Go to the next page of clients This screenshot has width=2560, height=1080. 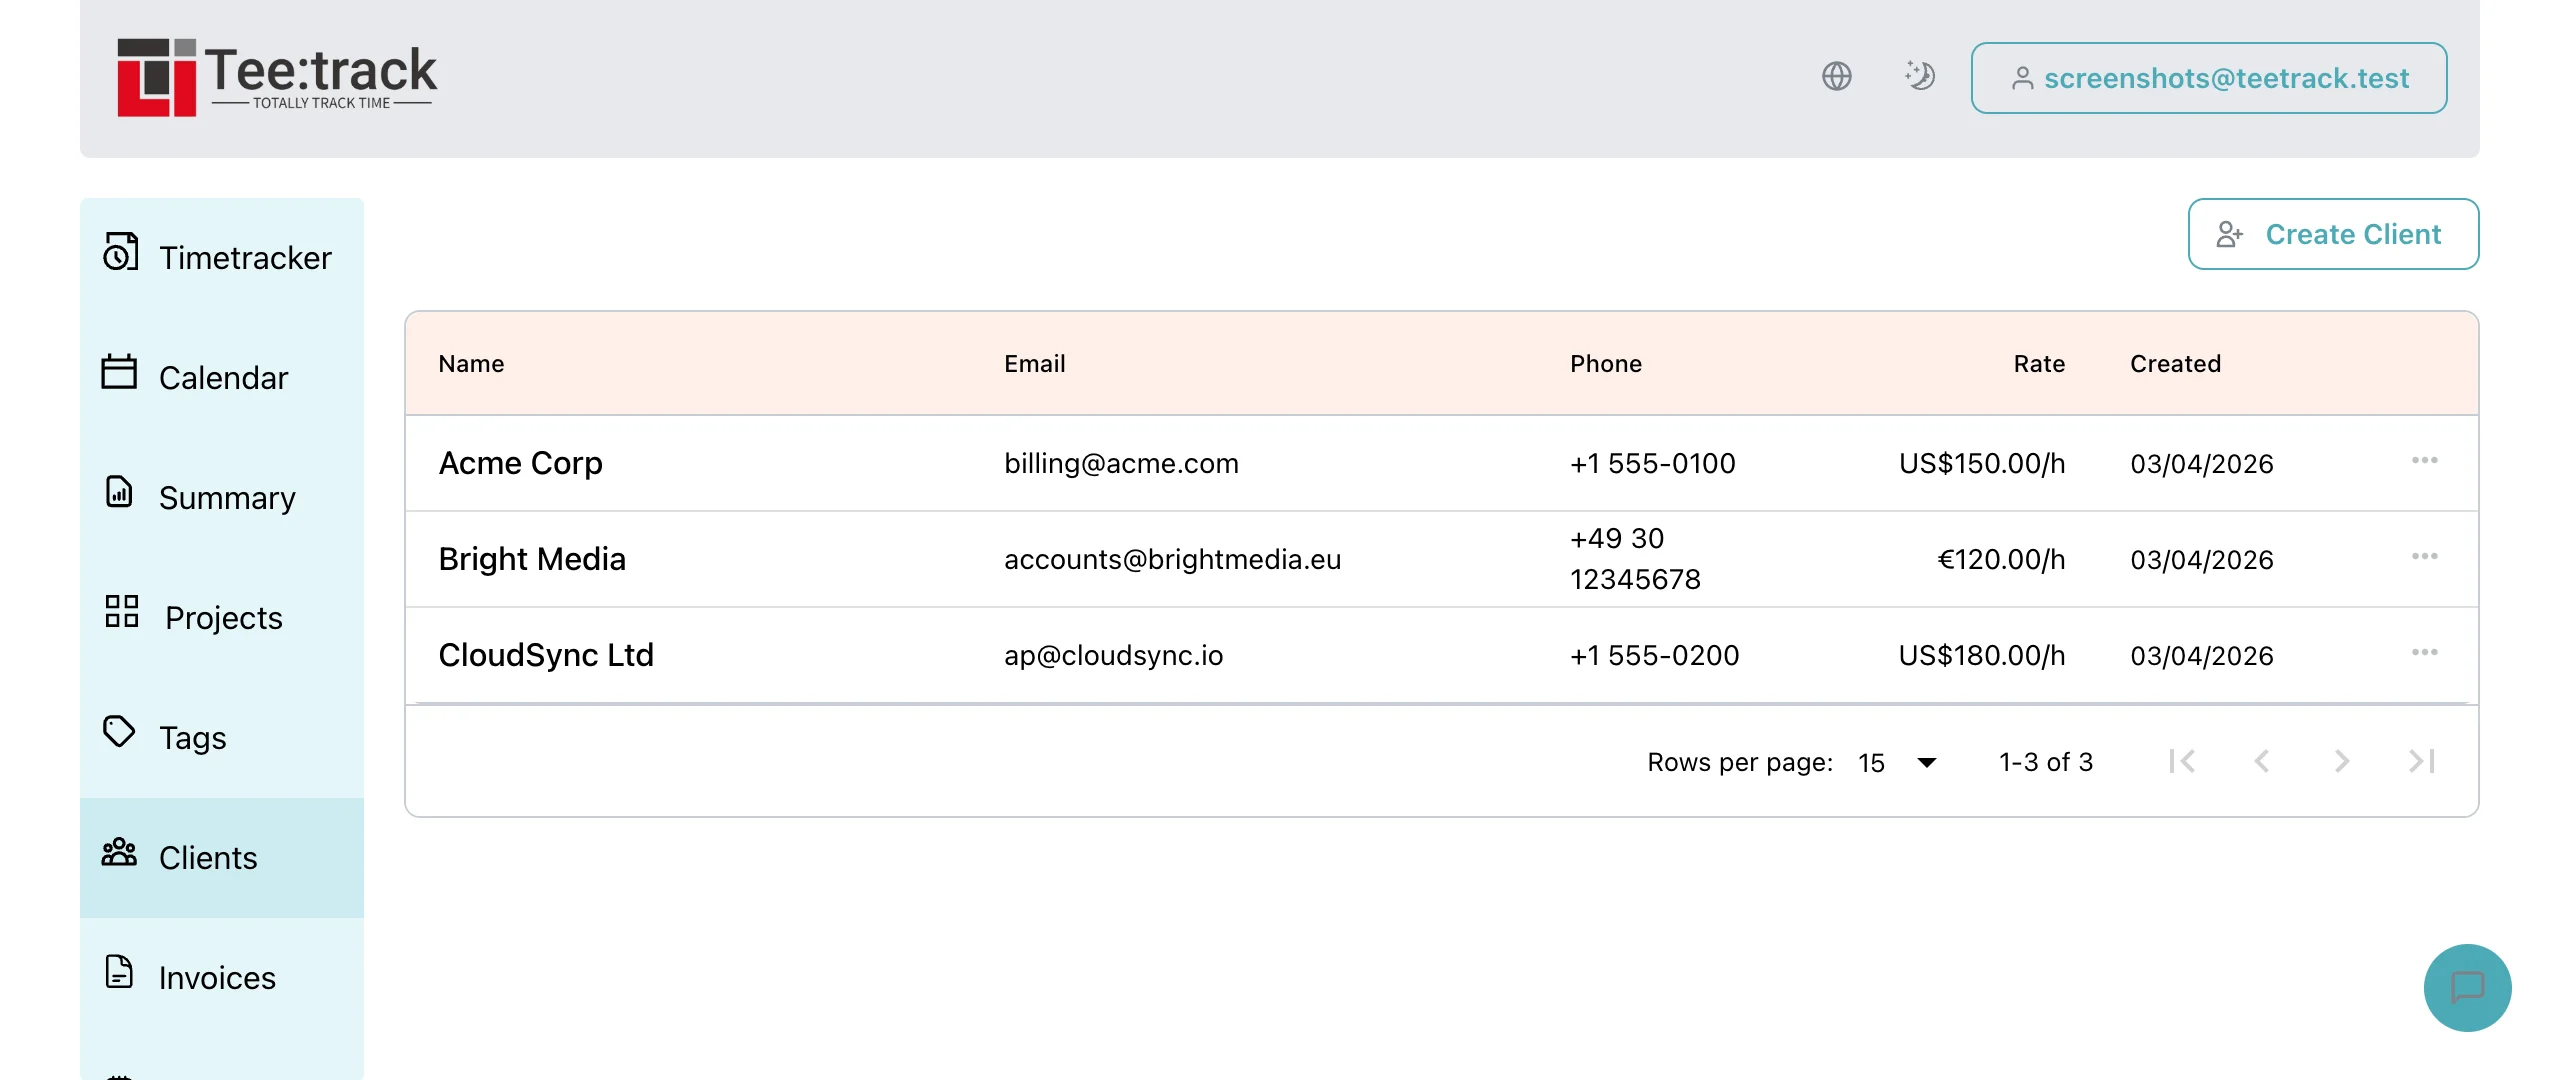click(2341, 762)
